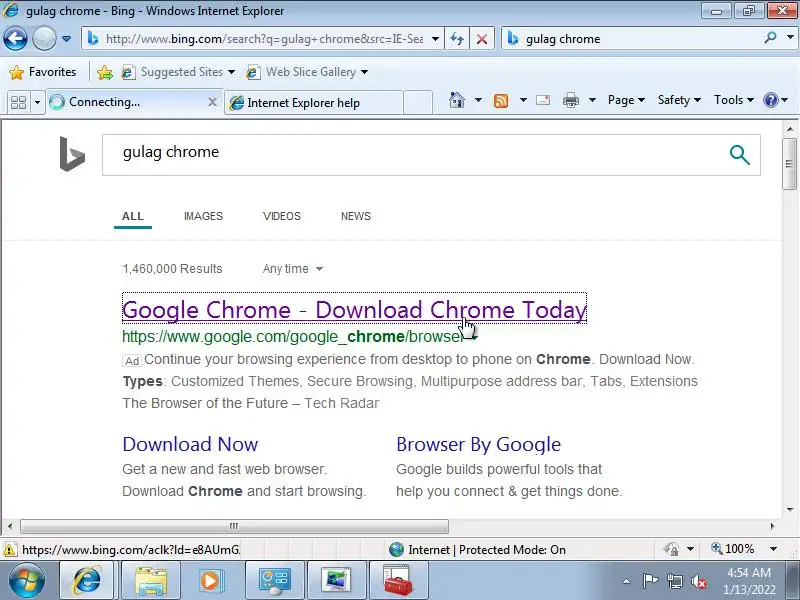Expand the Feeds dropdown arrow

(x=523, y=100)
